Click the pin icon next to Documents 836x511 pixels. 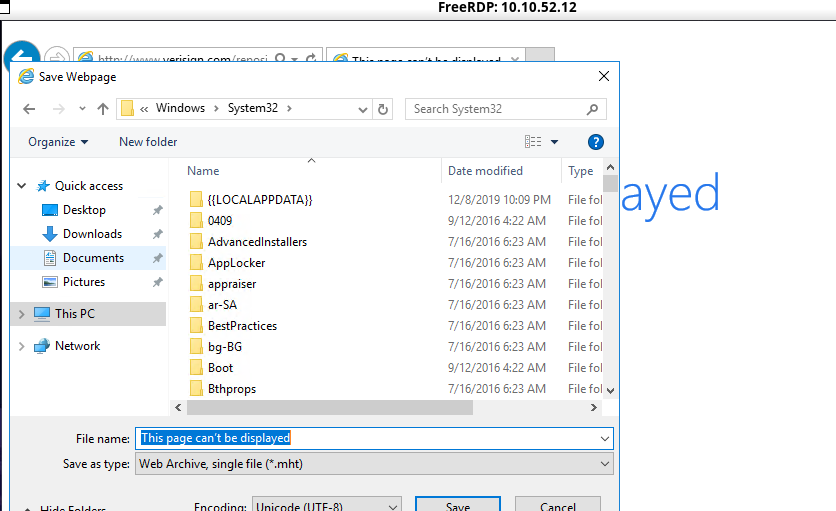[157, 258]
